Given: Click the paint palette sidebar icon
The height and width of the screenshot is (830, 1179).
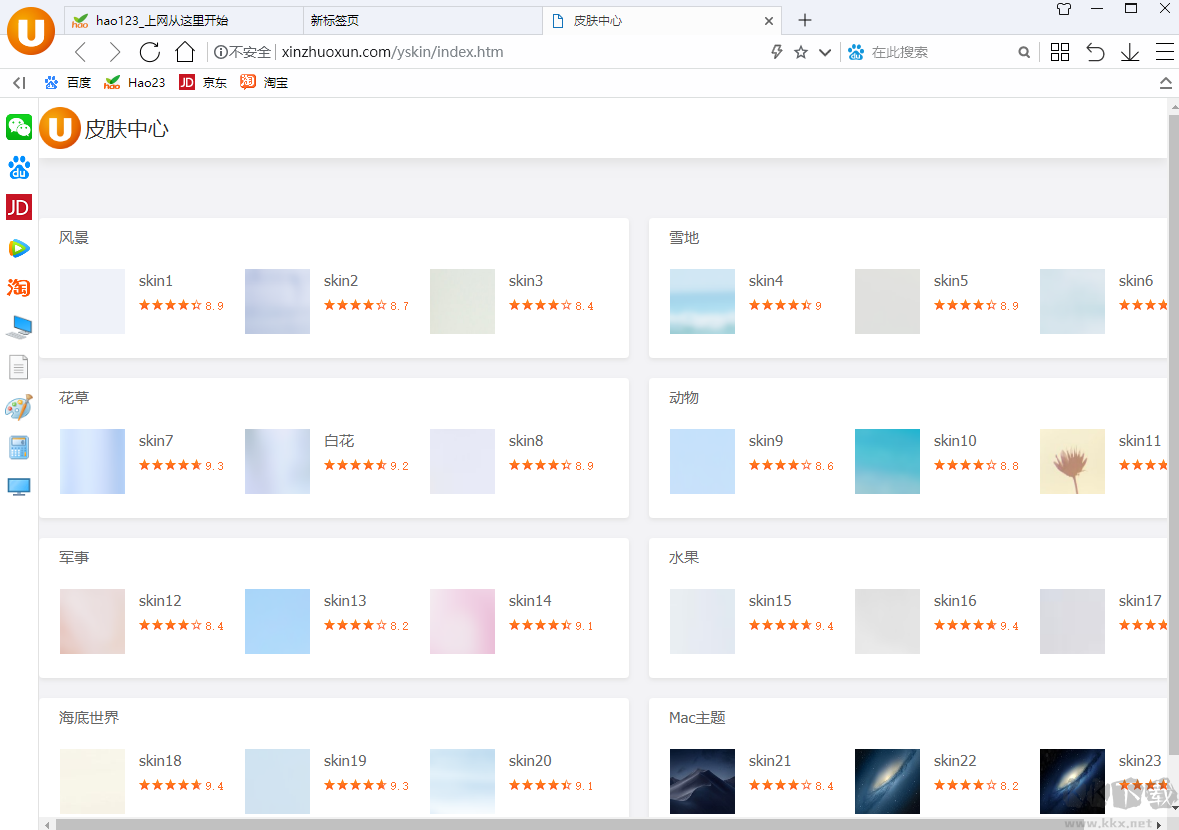Looking at the screenshot, I should pos(19,407).
